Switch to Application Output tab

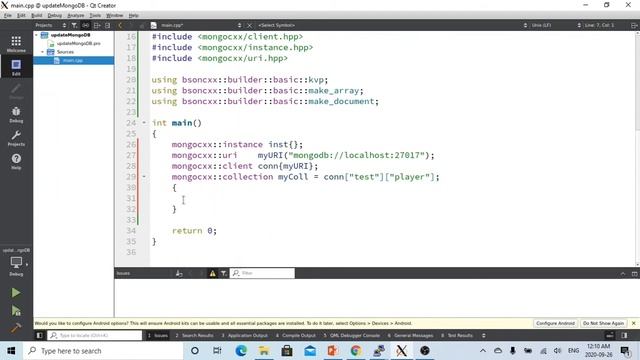pyautogui.click(x=244, y=336)
